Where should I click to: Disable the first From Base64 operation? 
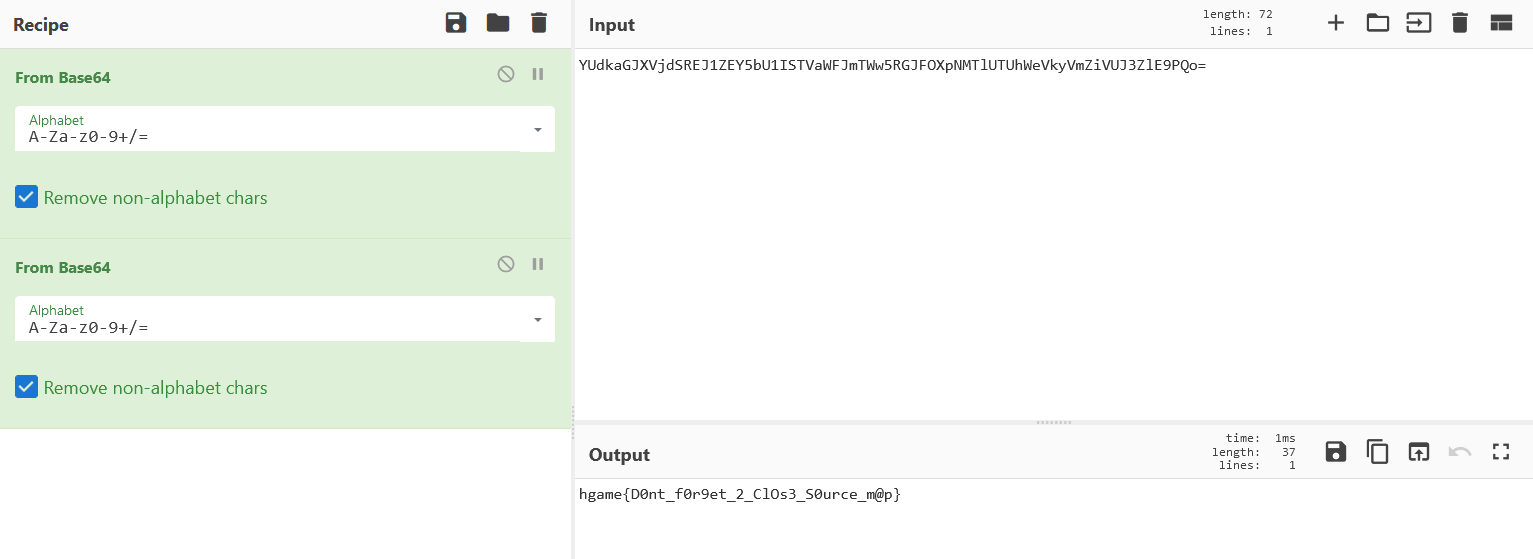pos(506,74)
